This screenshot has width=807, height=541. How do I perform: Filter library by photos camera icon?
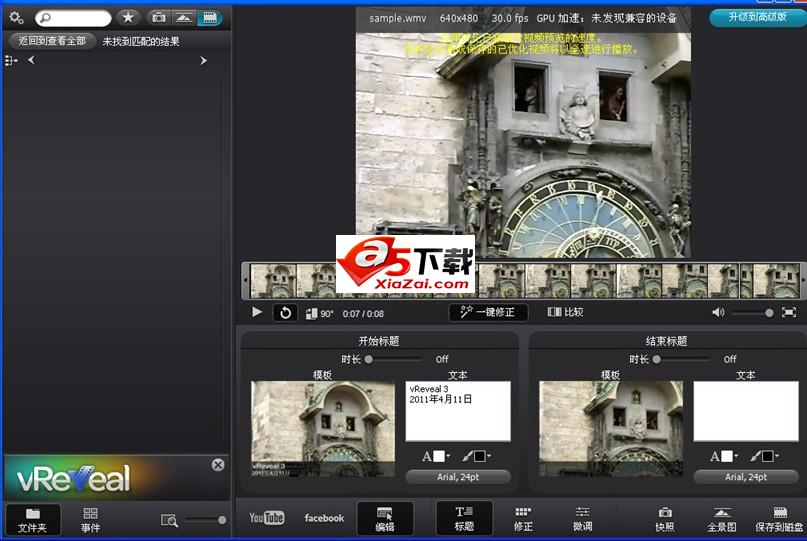[x=158, y=18]
